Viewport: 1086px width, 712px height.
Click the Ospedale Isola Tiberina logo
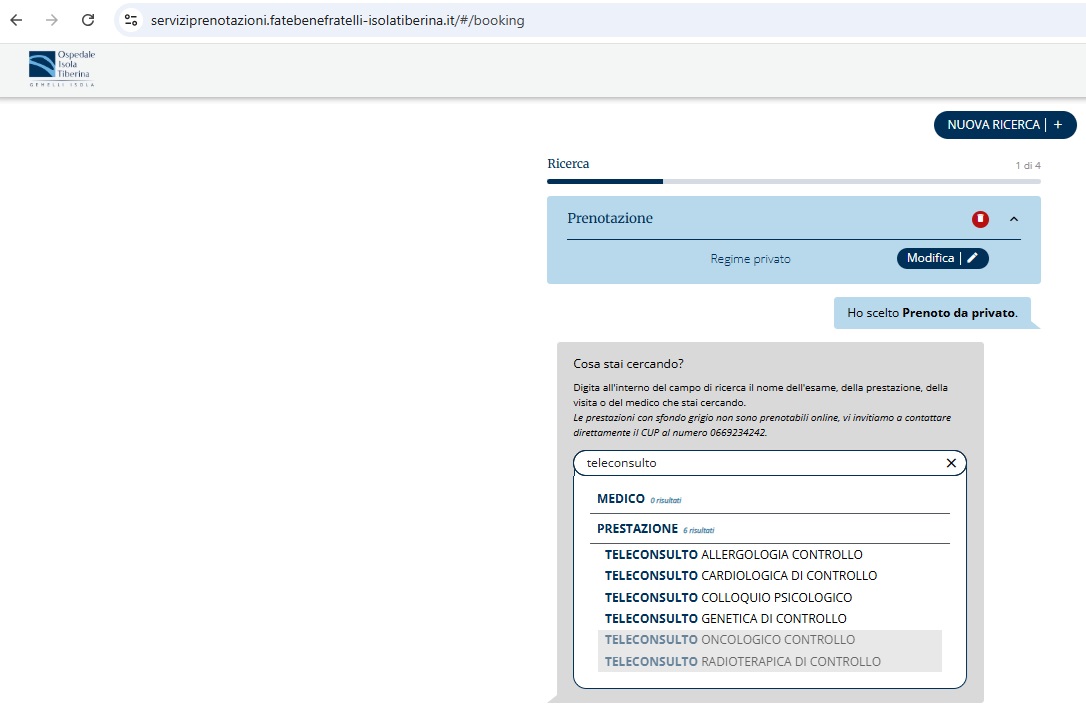[62, 68]
